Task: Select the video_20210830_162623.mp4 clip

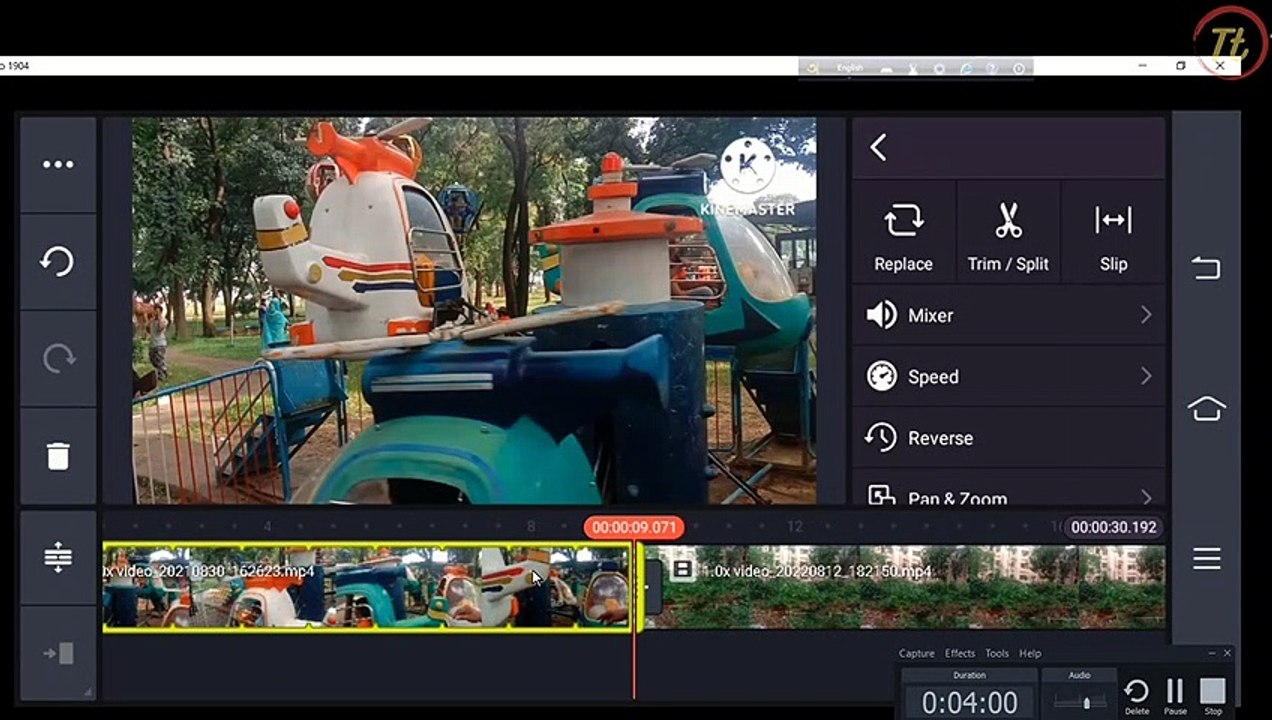Action: coord(367,587)
